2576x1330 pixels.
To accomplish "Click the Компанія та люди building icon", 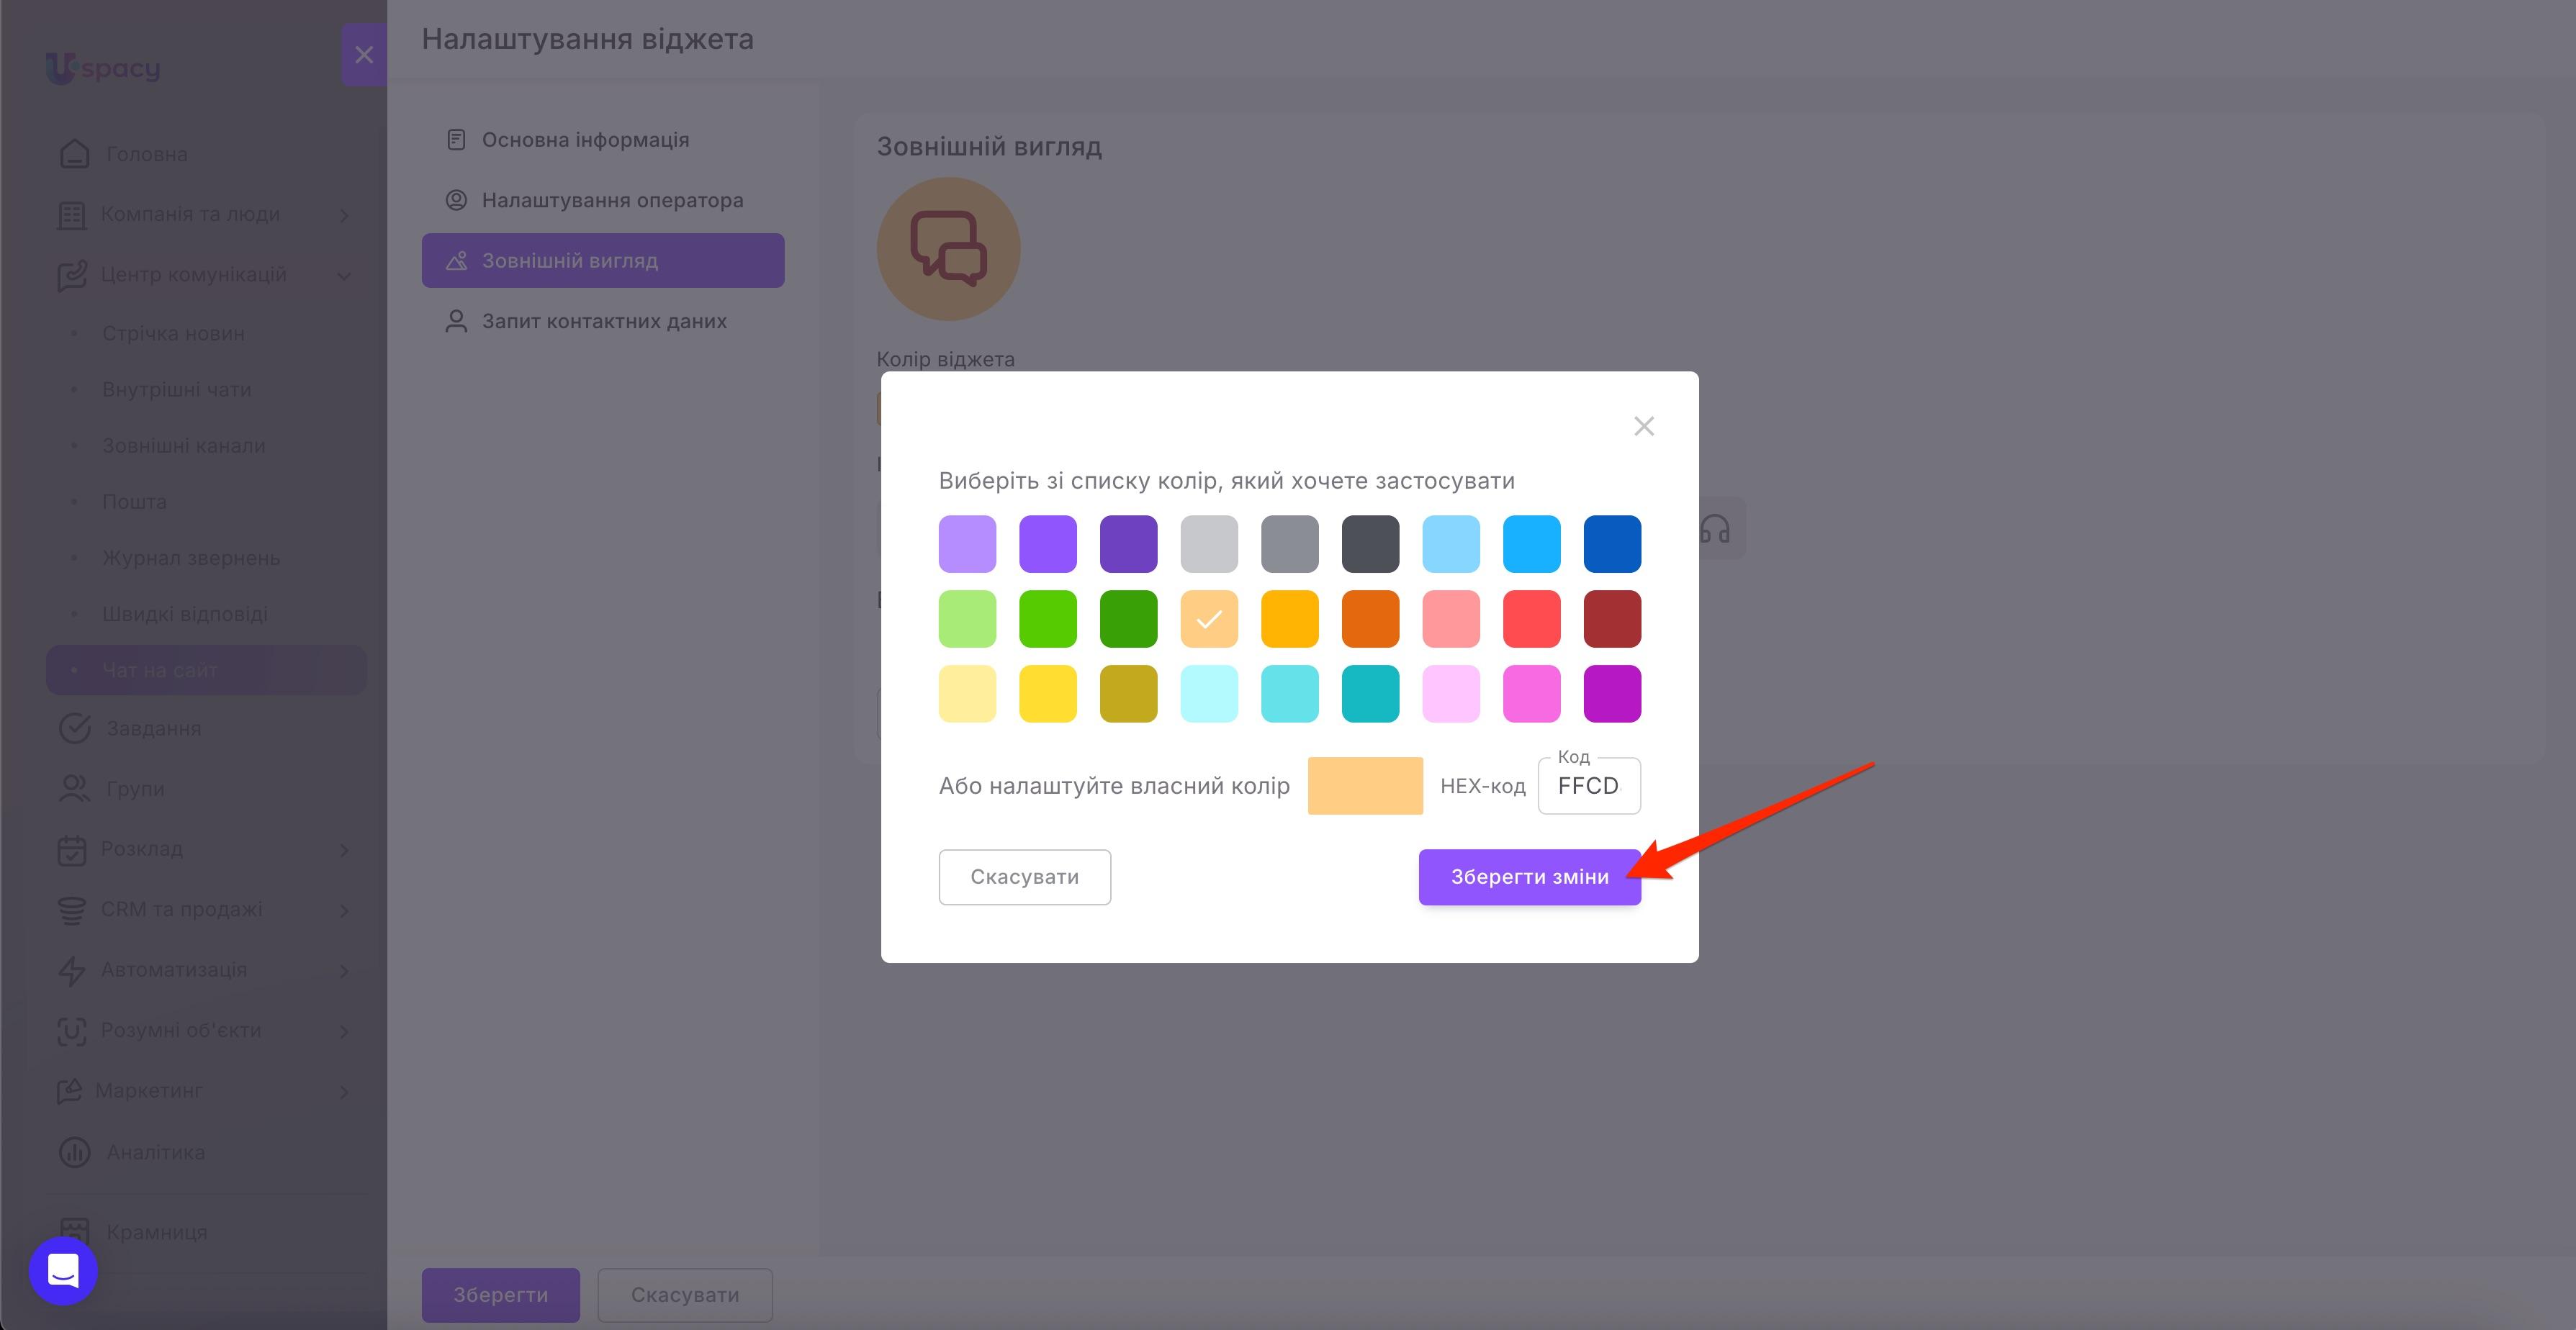I will pyautogui.click(x=72, y=215).
